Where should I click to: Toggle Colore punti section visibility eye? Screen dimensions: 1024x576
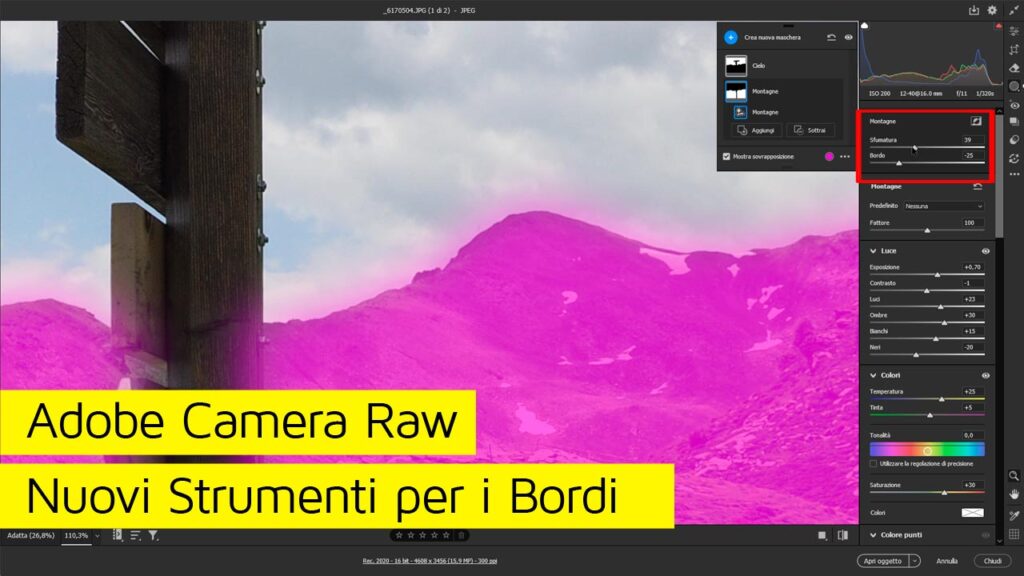tap(985, 535)
